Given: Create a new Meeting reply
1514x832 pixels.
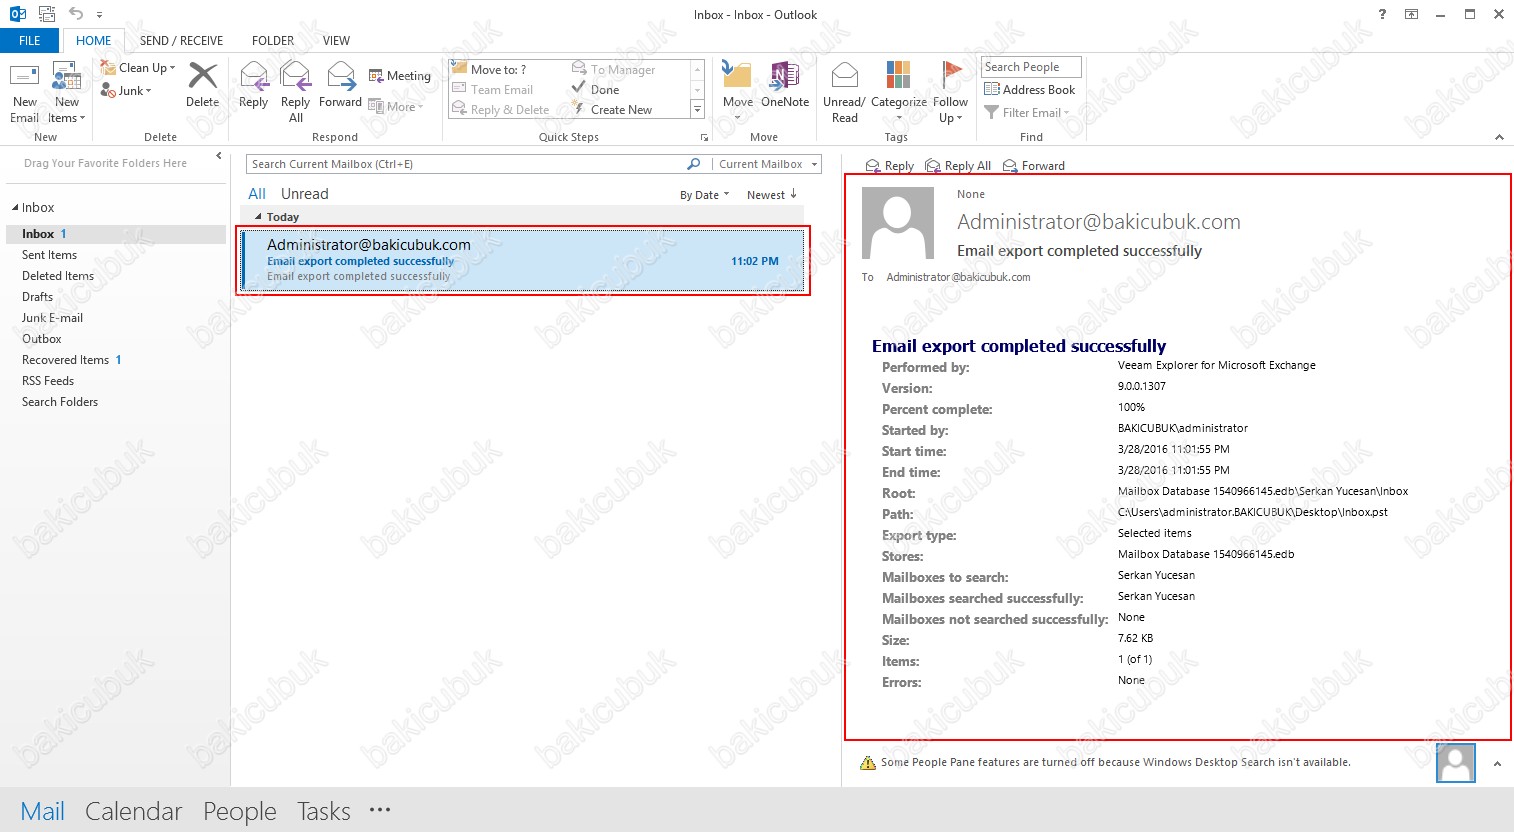Looking at the screenshot, I should point(399,76).
